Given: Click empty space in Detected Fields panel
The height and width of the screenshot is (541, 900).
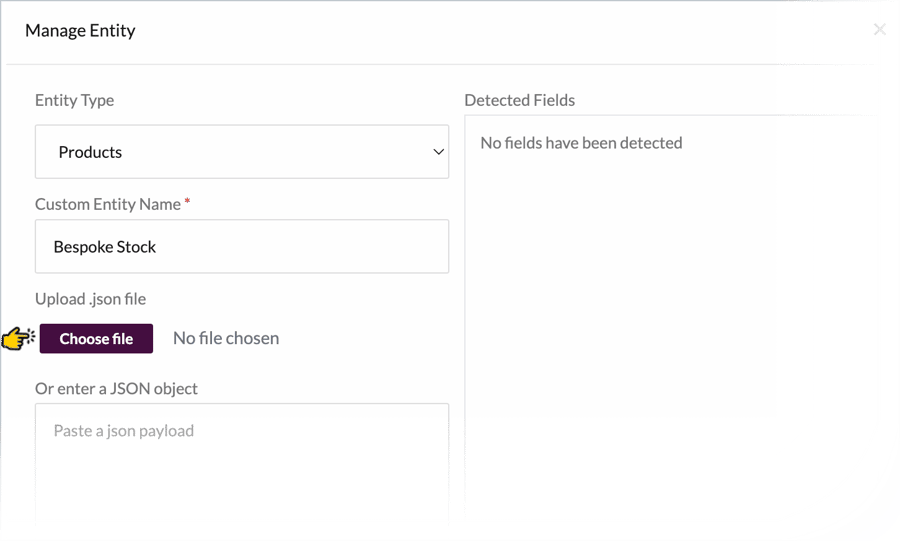Looking at the screenshot, I should point(672,333).
